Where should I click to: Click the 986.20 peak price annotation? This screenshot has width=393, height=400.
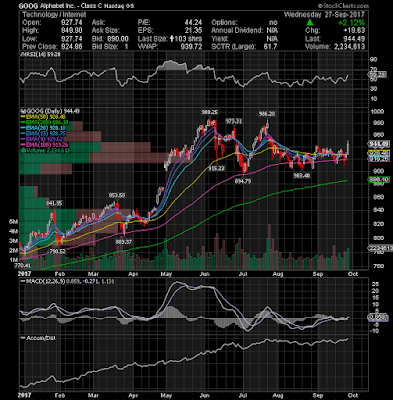point(267,114)
